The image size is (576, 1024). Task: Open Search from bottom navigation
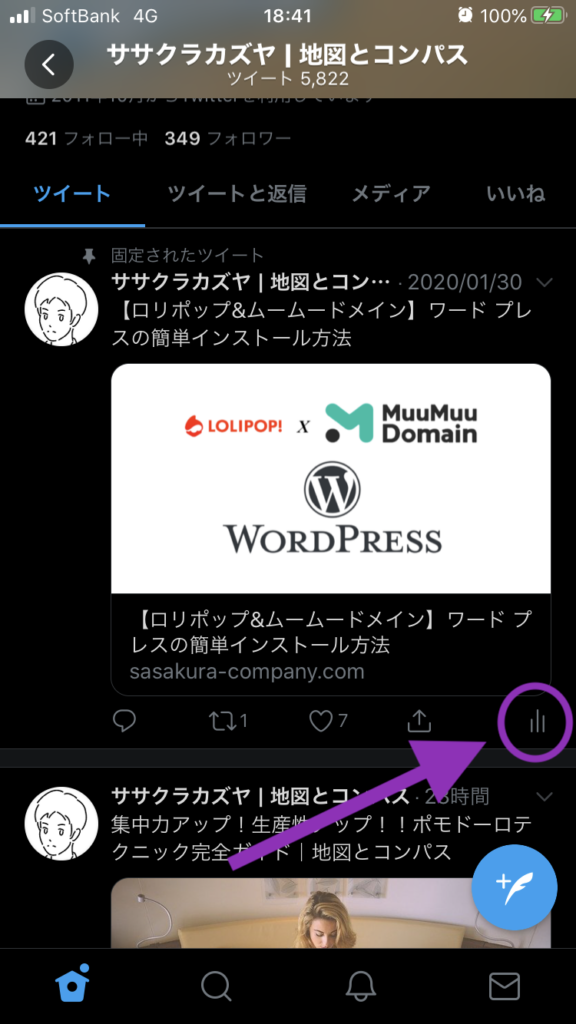pyautogui.click(x=216, y=986)
